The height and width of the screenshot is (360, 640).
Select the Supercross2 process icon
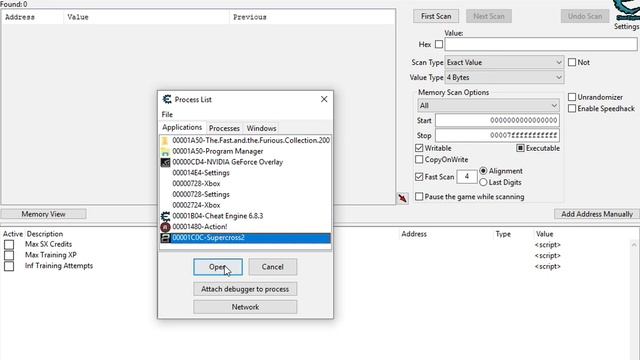pyautogui.click(x=165, y=238)
